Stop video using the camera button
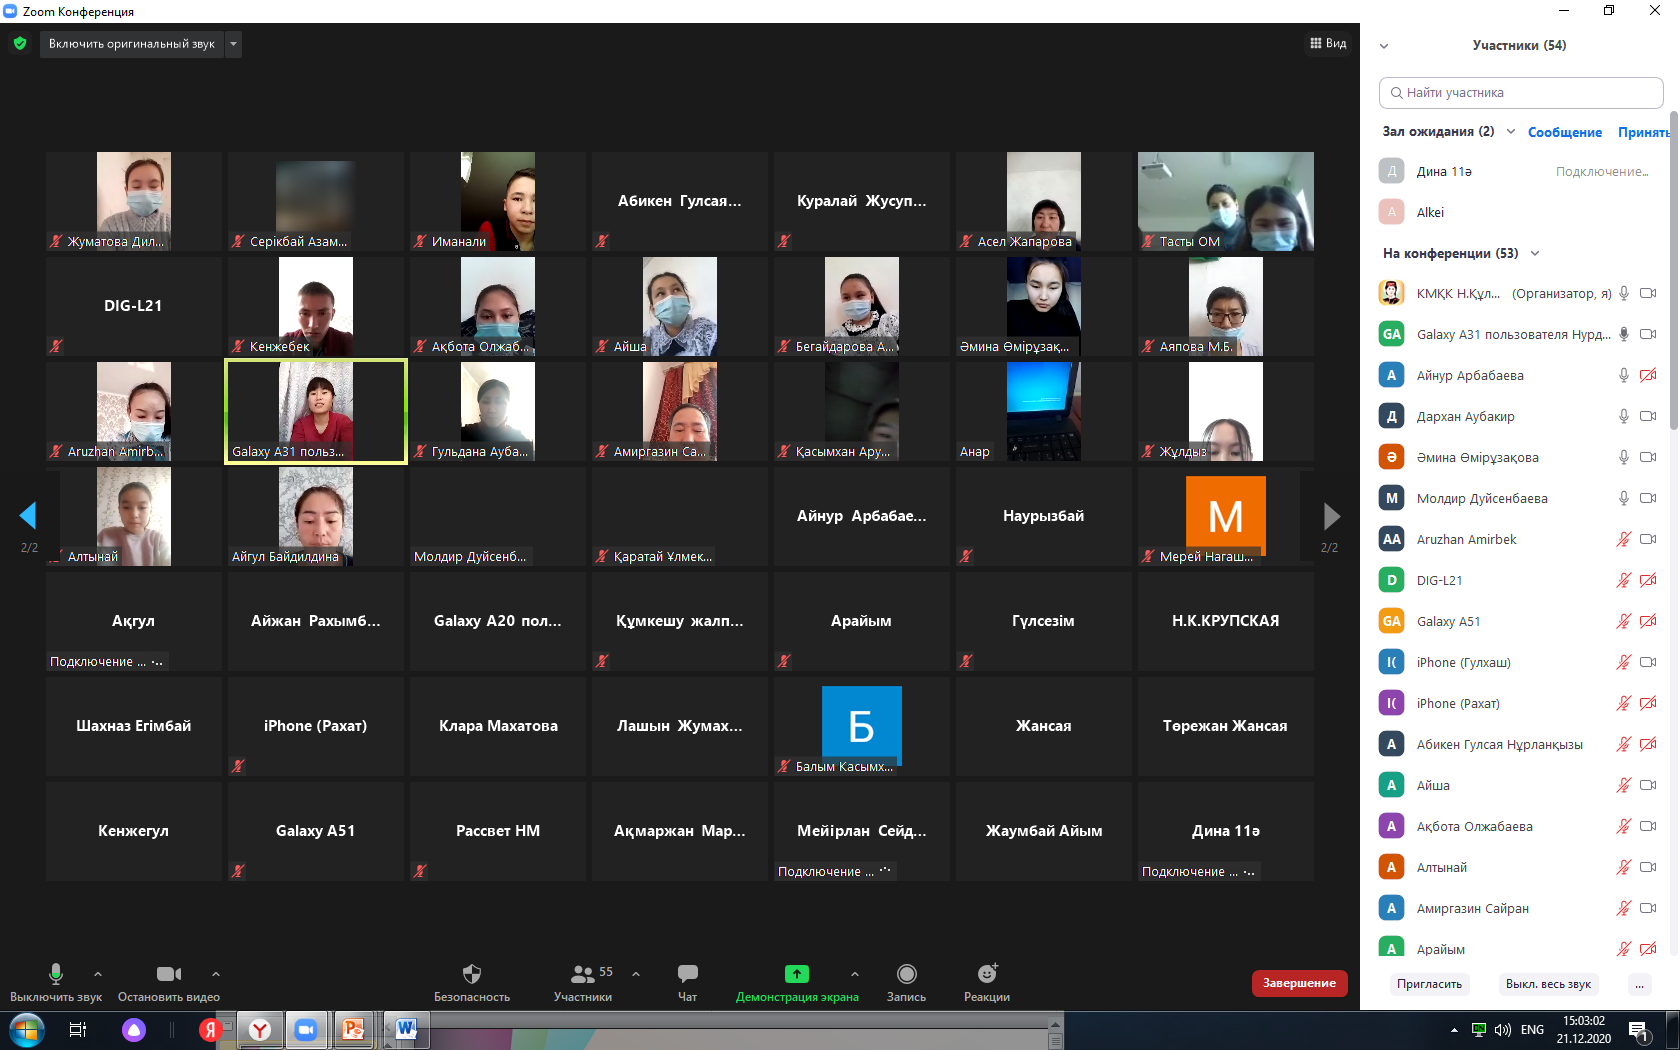This screenshot has width=1680, height=1050. tap(168, 974)
